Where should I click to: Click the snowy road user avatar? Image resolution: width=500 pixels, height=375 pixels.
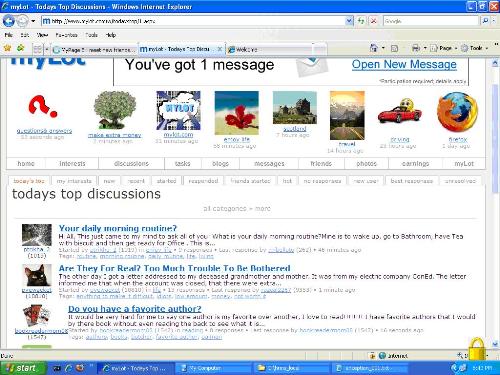37,235
